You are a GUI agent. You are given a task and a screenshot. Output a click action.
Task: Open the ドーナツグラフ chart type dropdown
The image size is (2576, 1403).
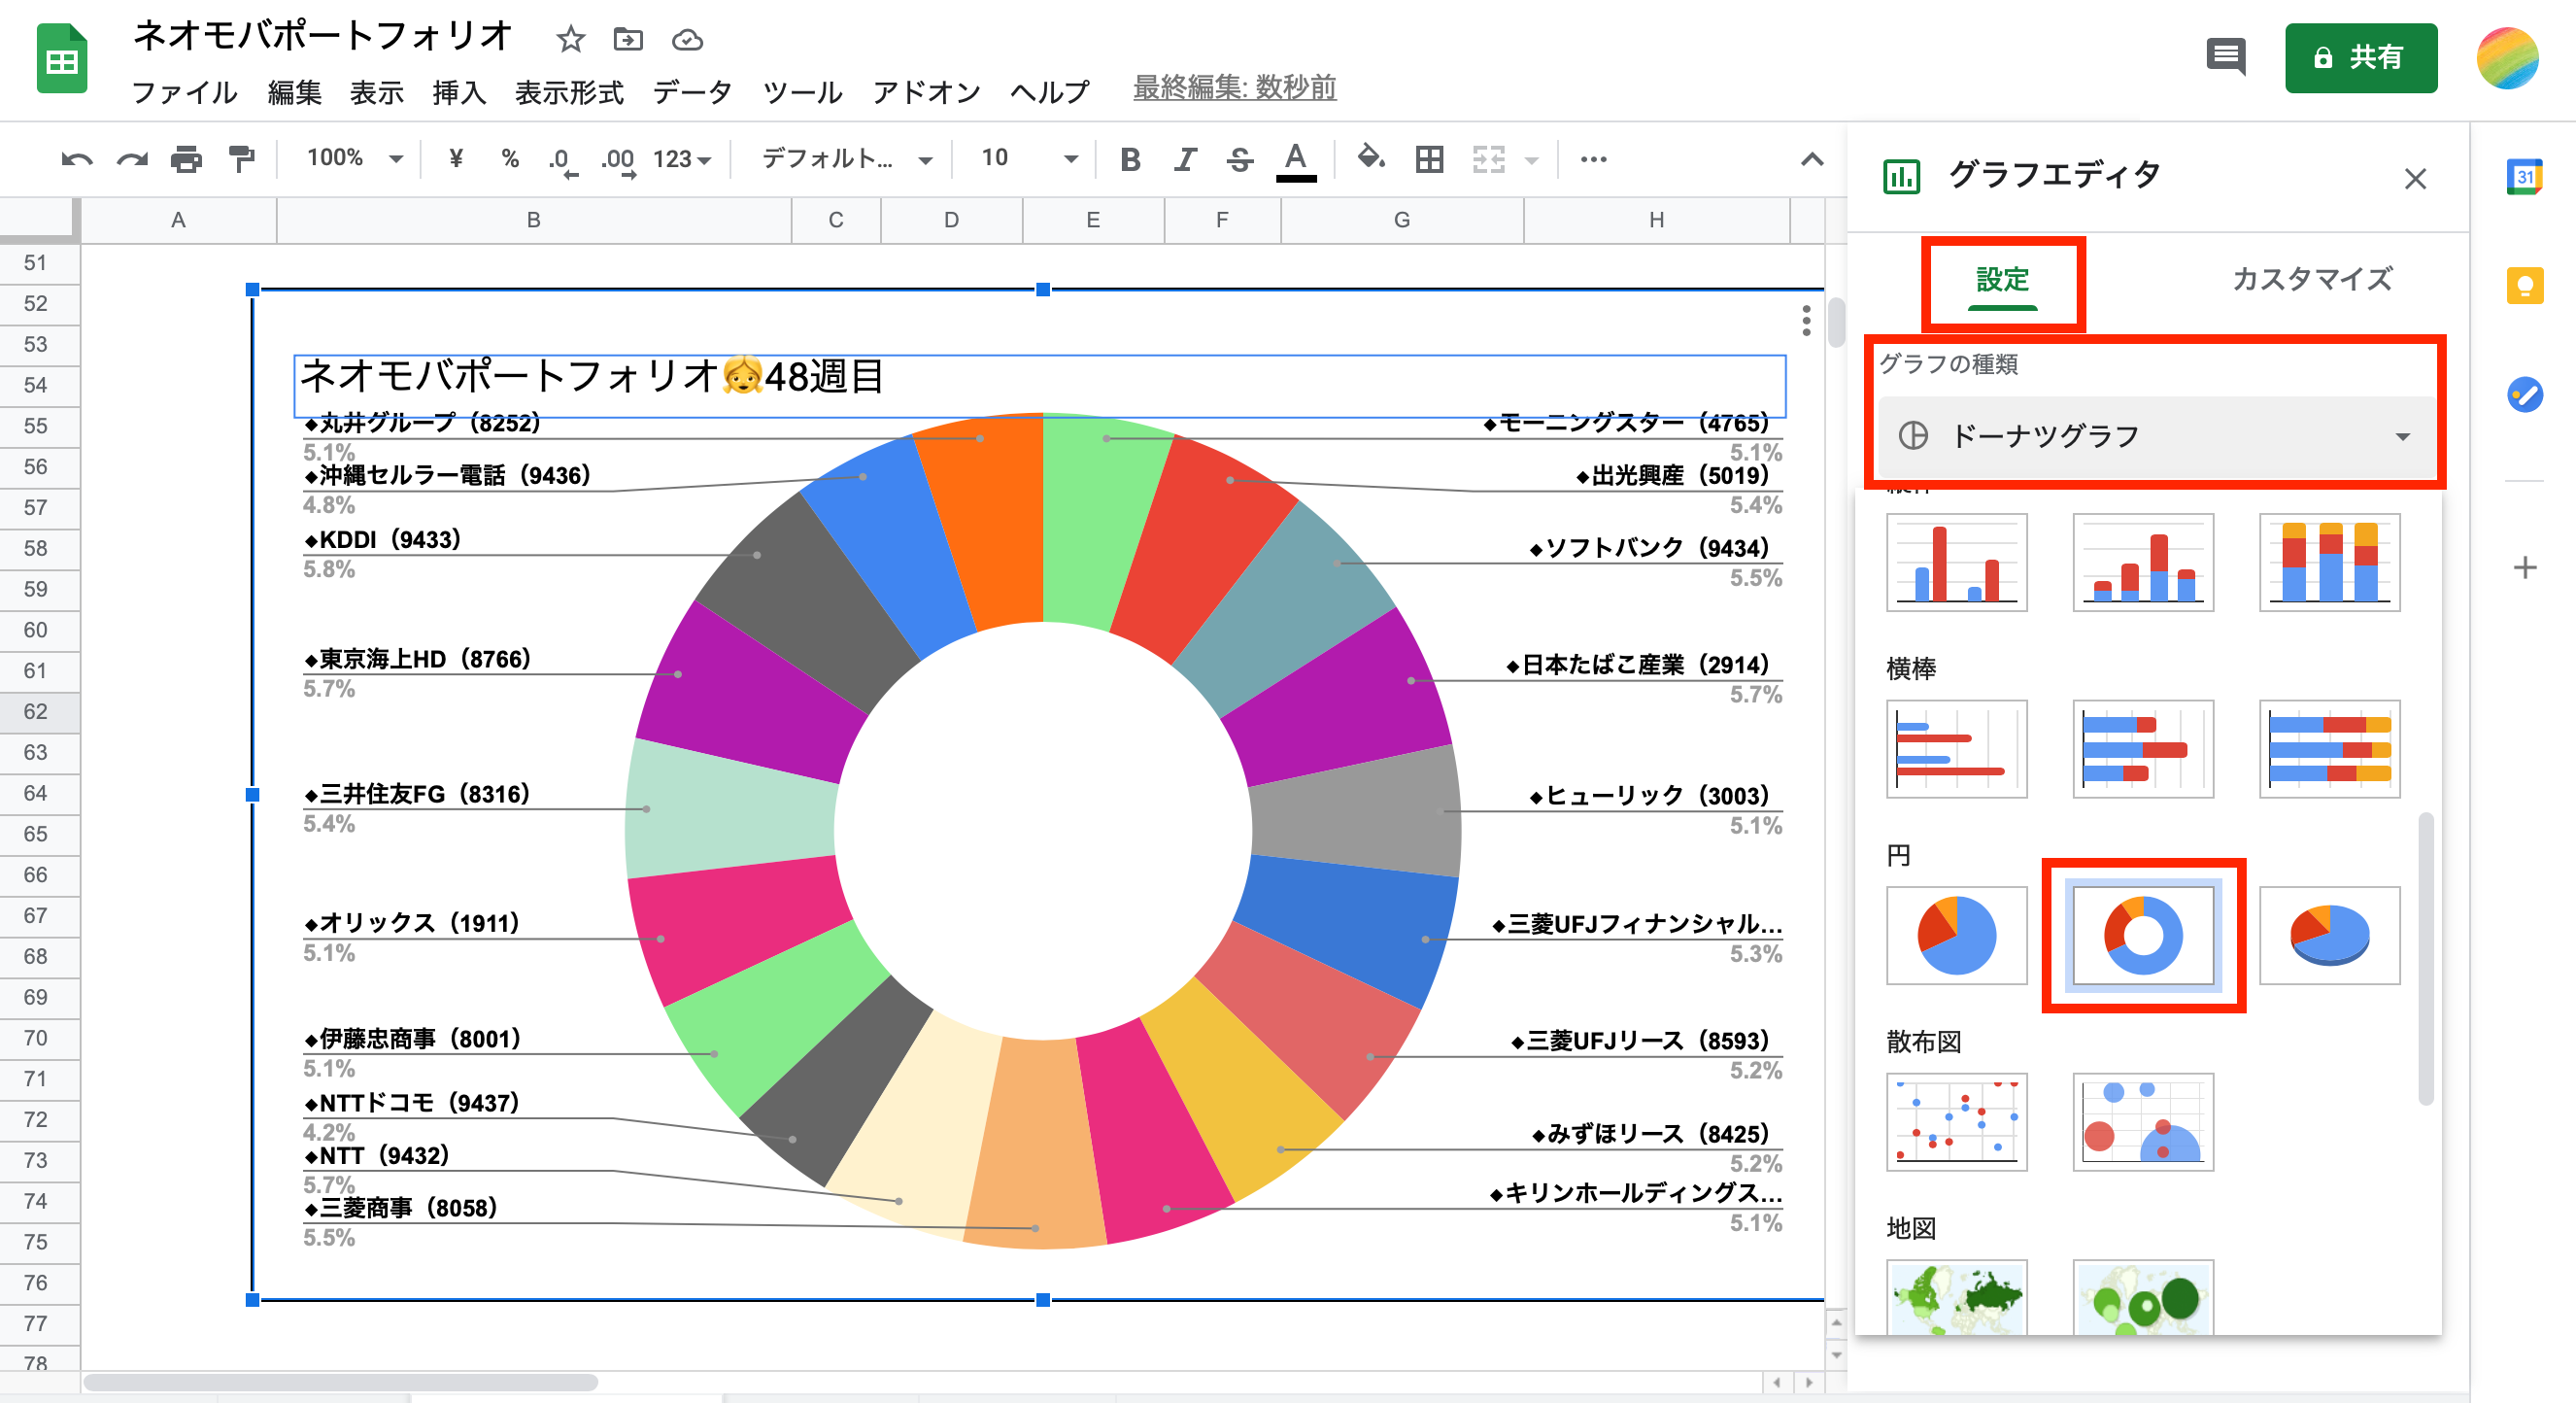point(2156,436)
